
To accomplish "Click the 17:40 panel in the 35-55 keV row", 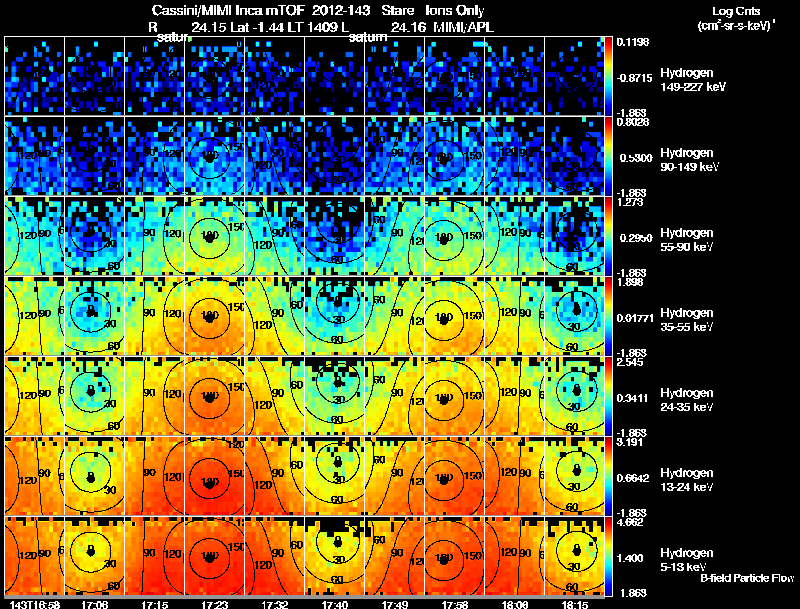I will 334,316.
